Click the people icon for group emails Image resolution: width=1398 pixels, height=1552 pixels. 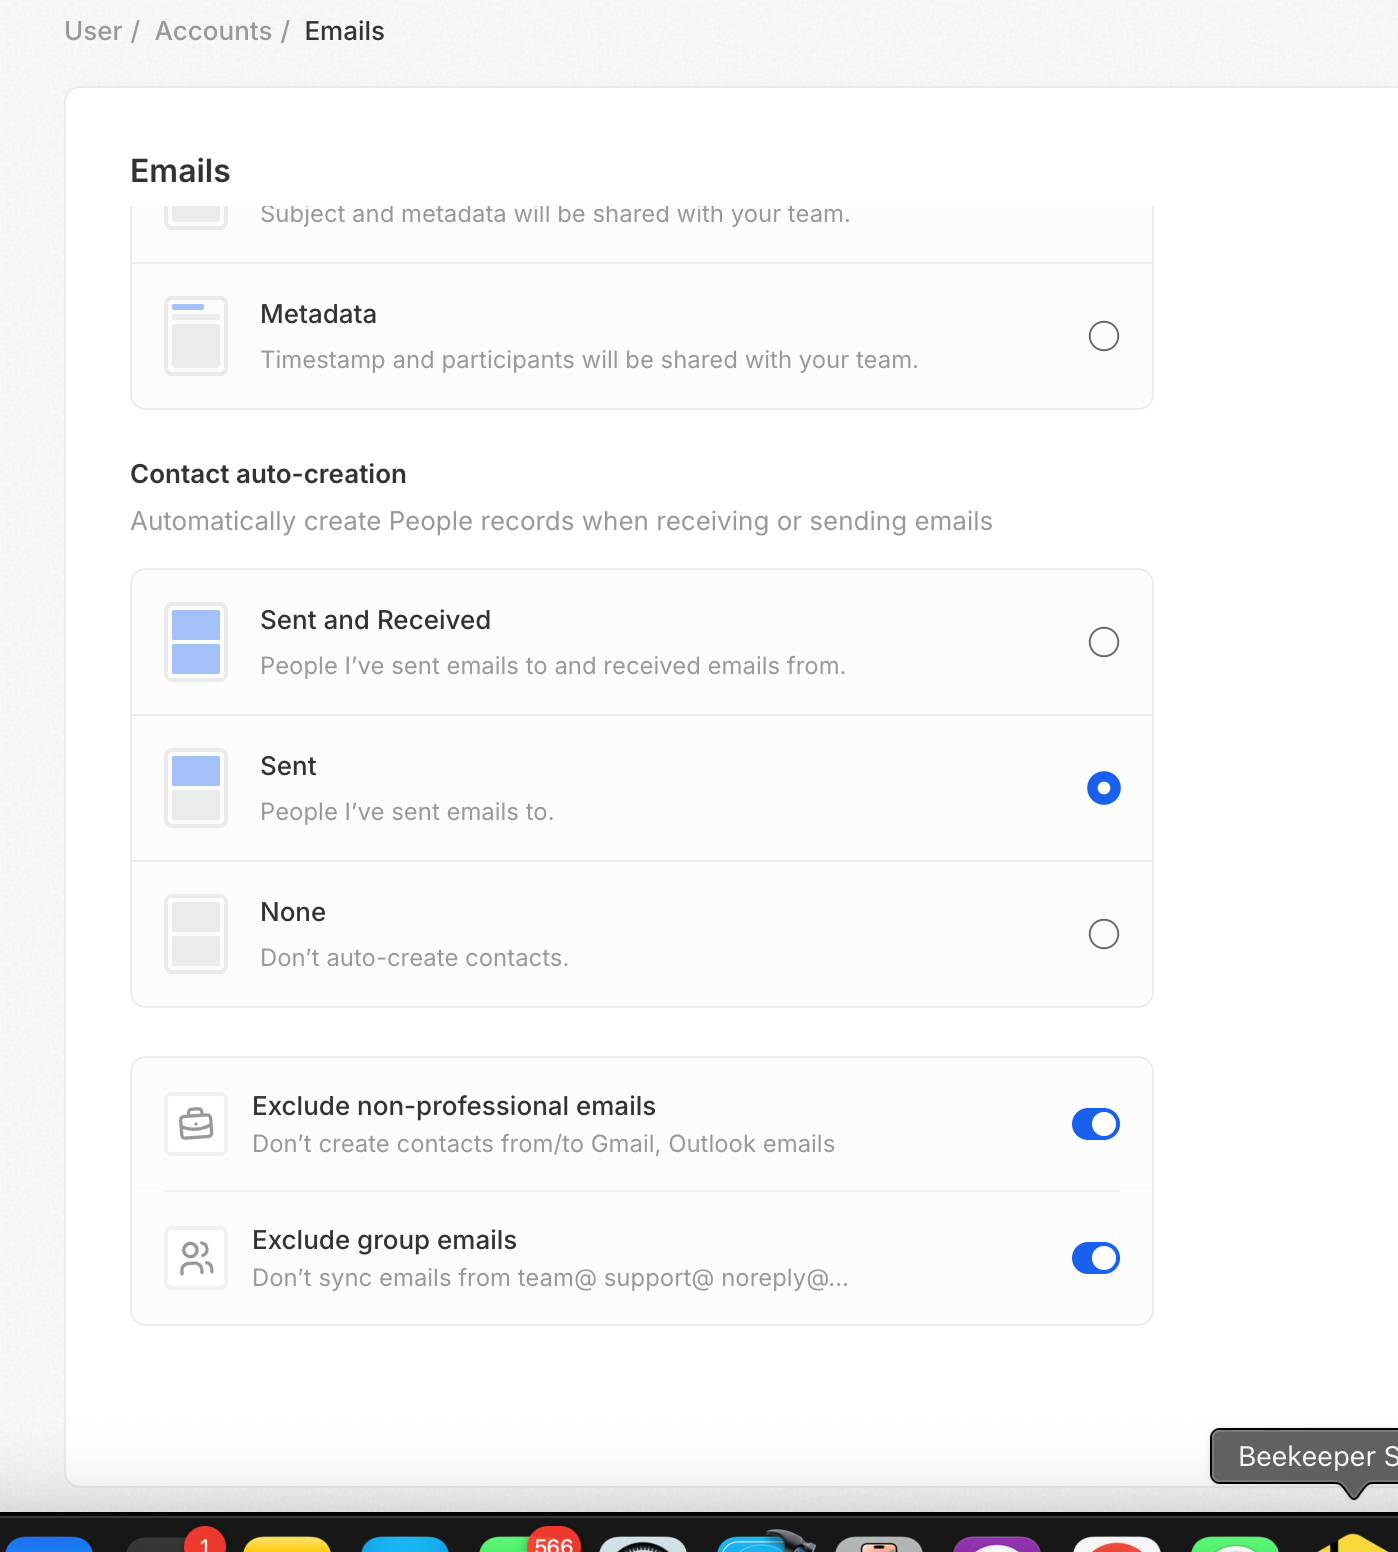point(196,1258)
